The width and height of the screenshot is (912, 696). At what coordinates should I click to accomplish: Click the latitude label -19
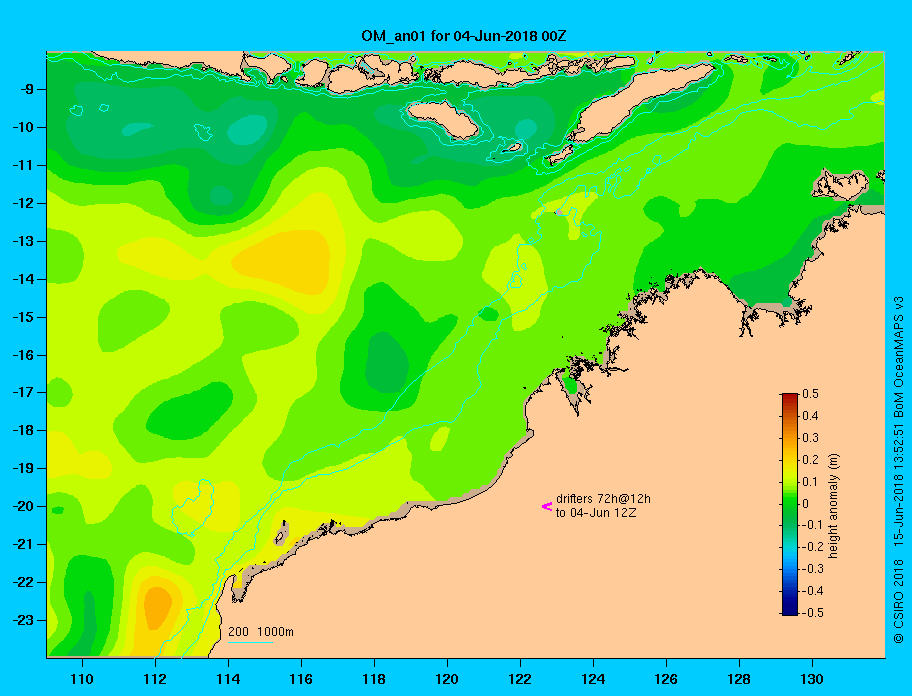23,468
